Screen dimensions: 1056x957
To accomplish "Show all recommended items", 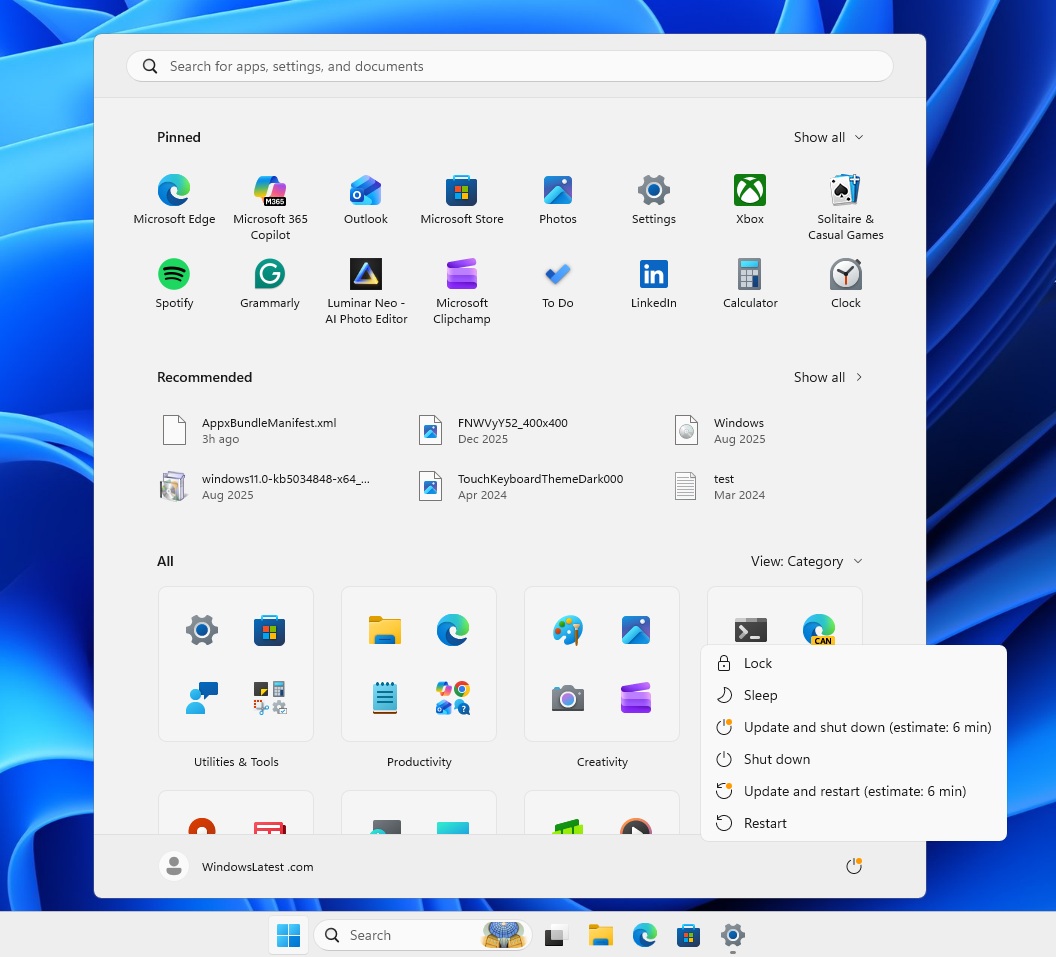I will click(827, 377).
